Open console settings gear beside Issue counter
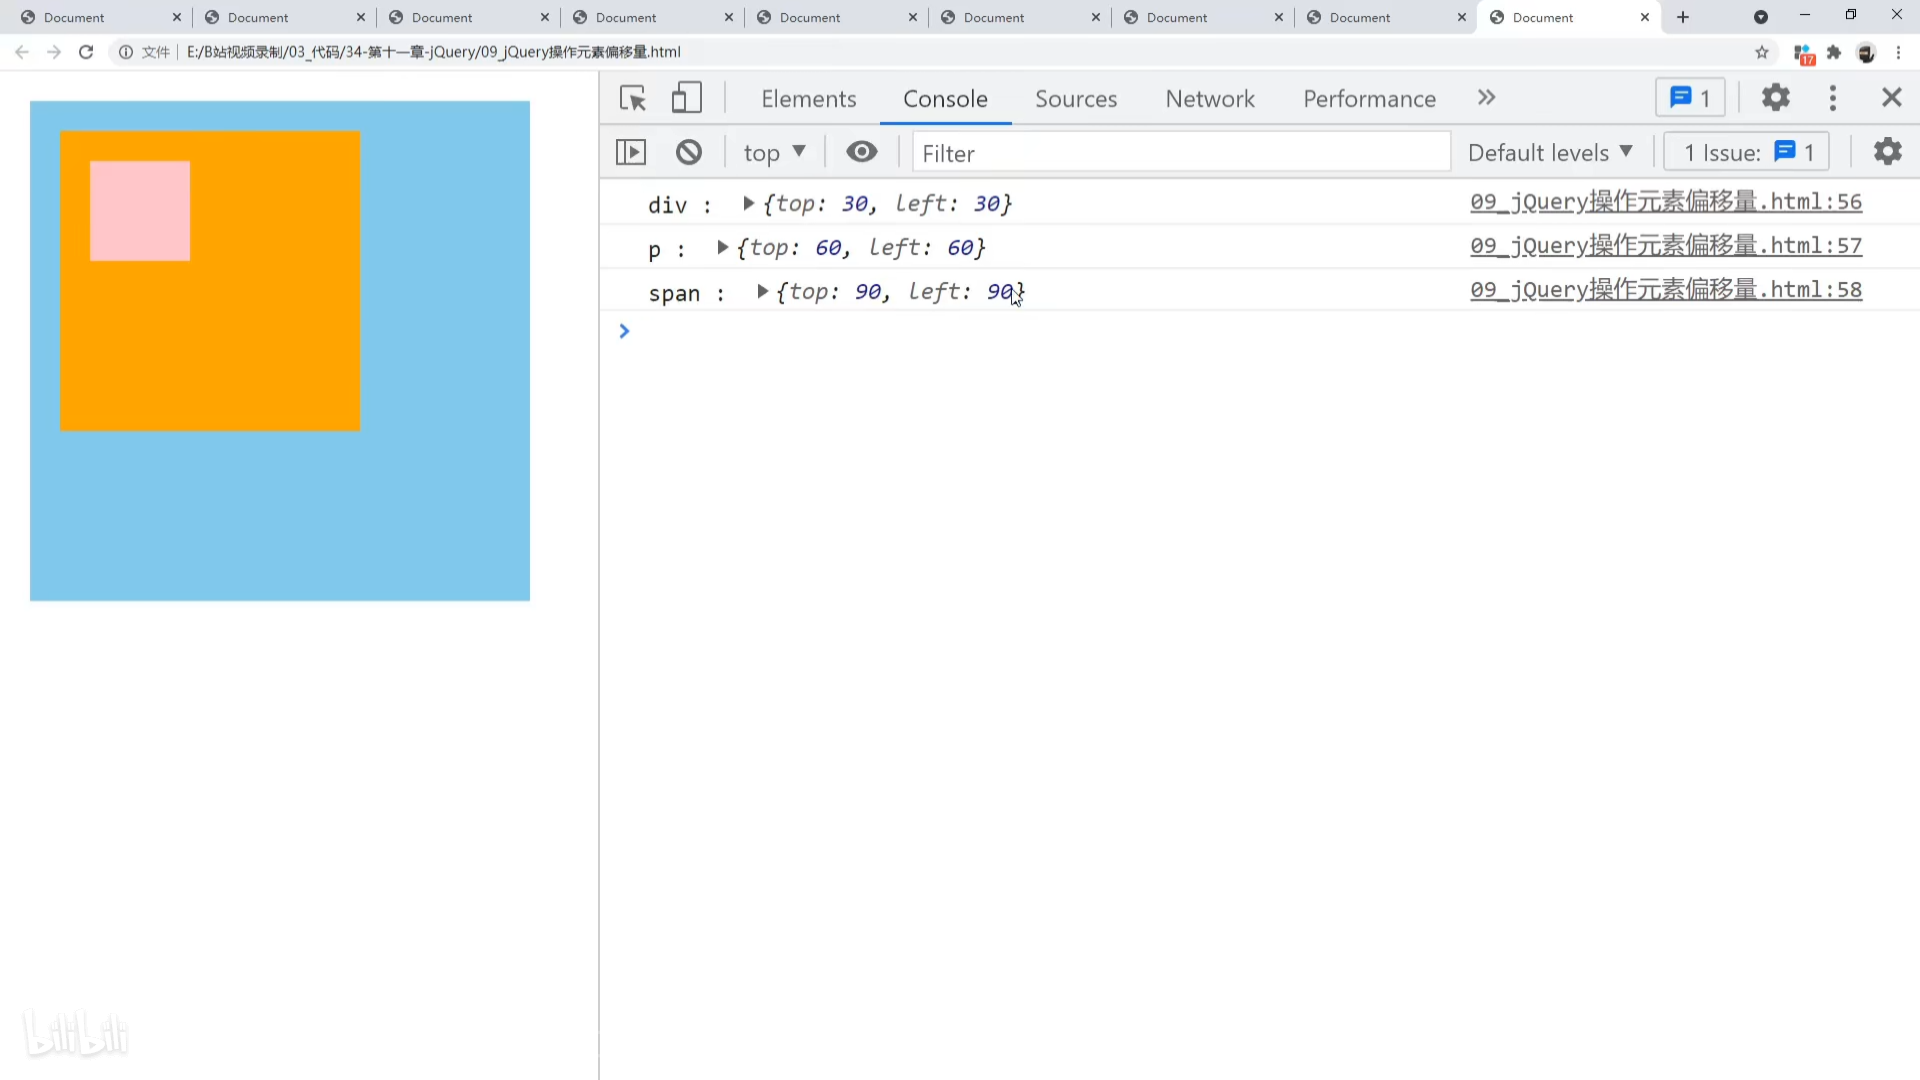1920x1080 pixels. [x=1887, y=152]
